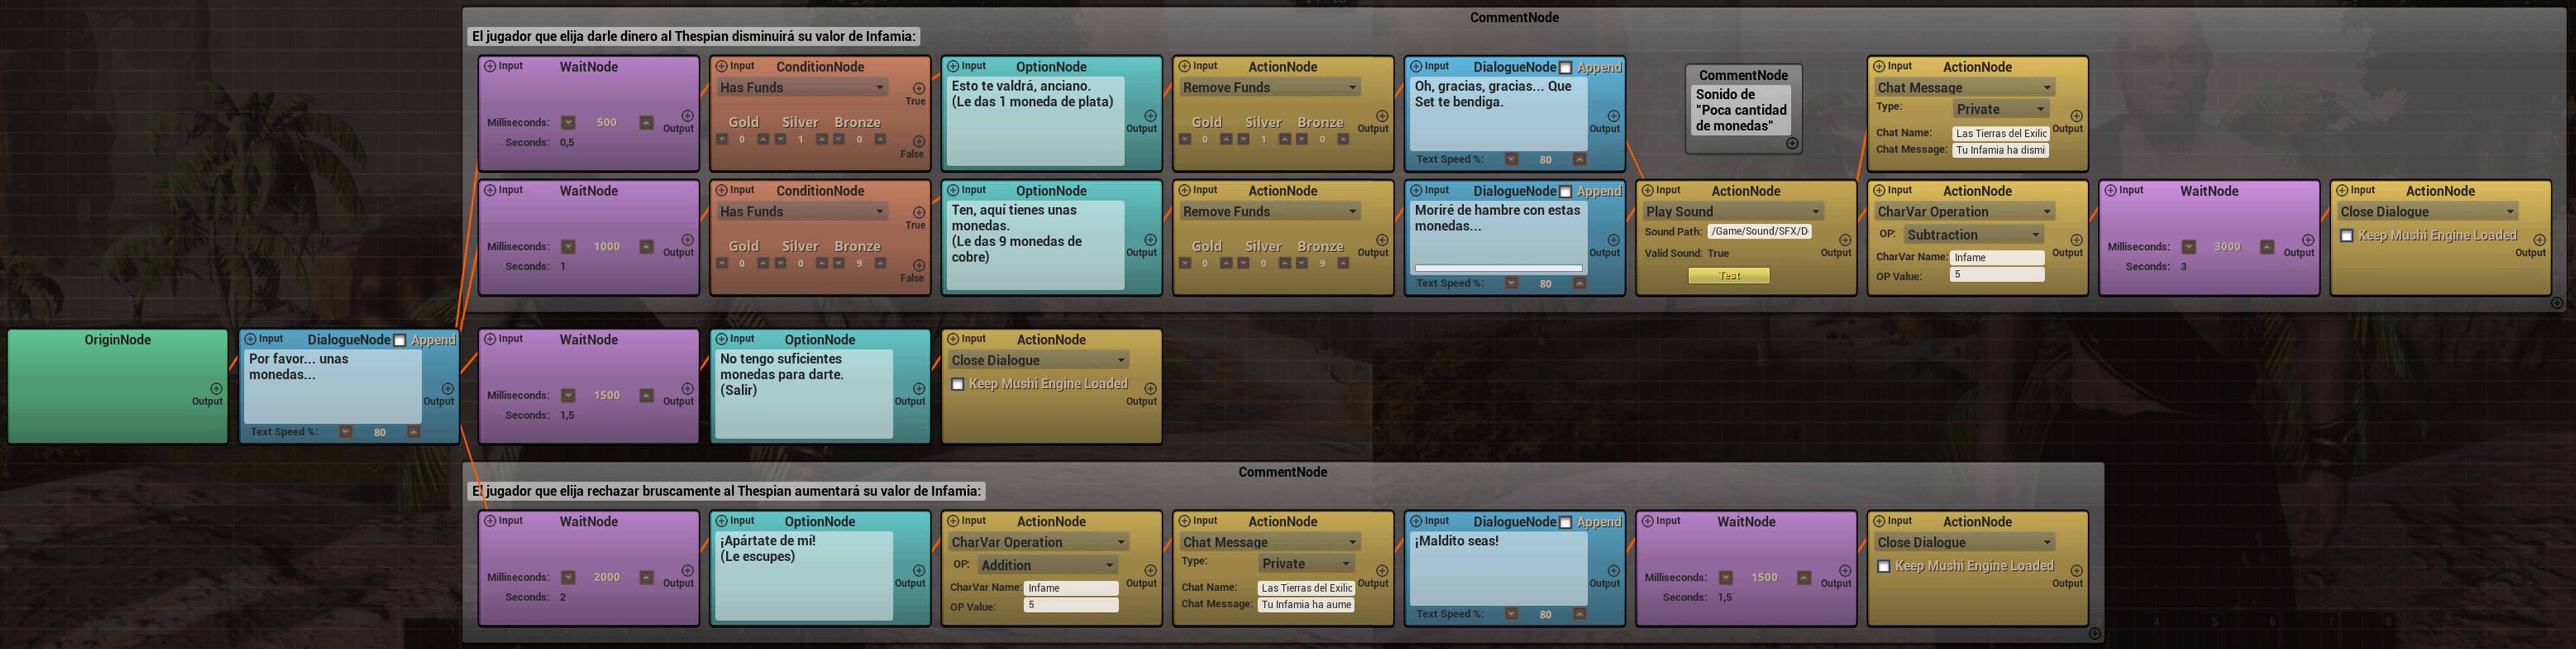Viewport: 2576px width, 649px height.
Task: Increase milliseconds on the 500 ms WaitNode
Action: coord(646,123)
